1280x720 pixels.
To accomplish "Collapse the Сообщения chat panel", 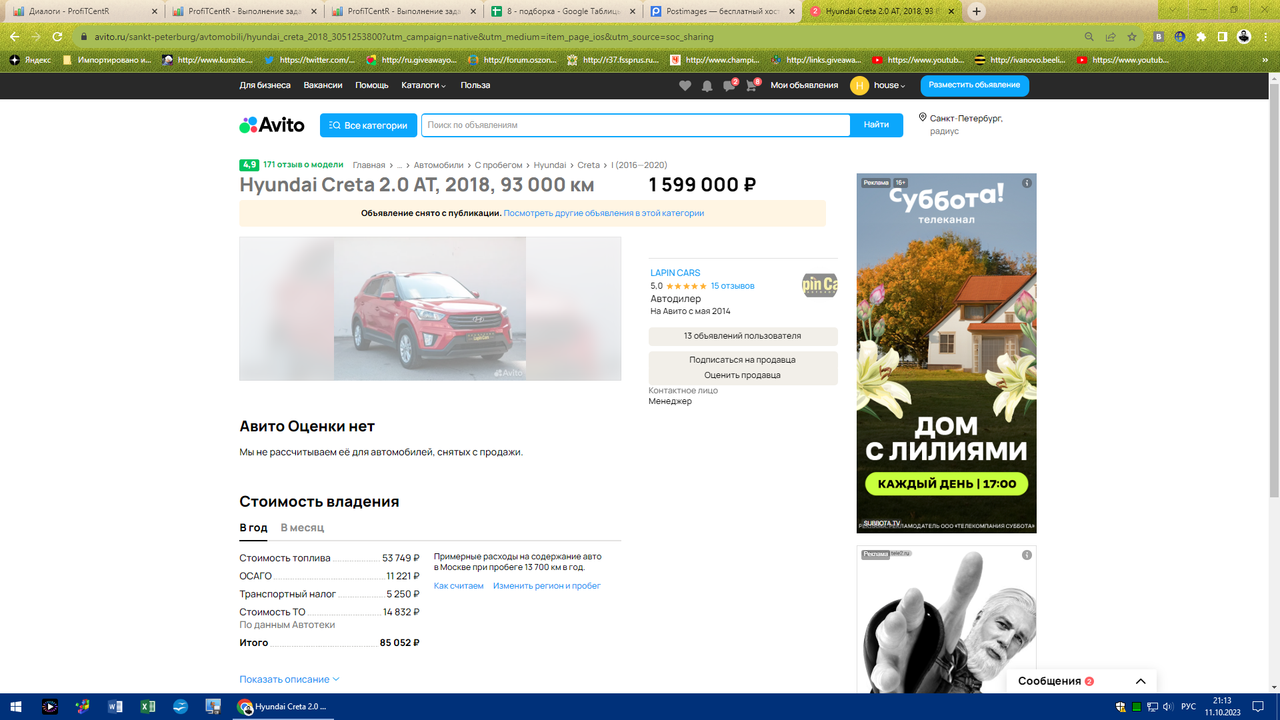I will 1140,680.
